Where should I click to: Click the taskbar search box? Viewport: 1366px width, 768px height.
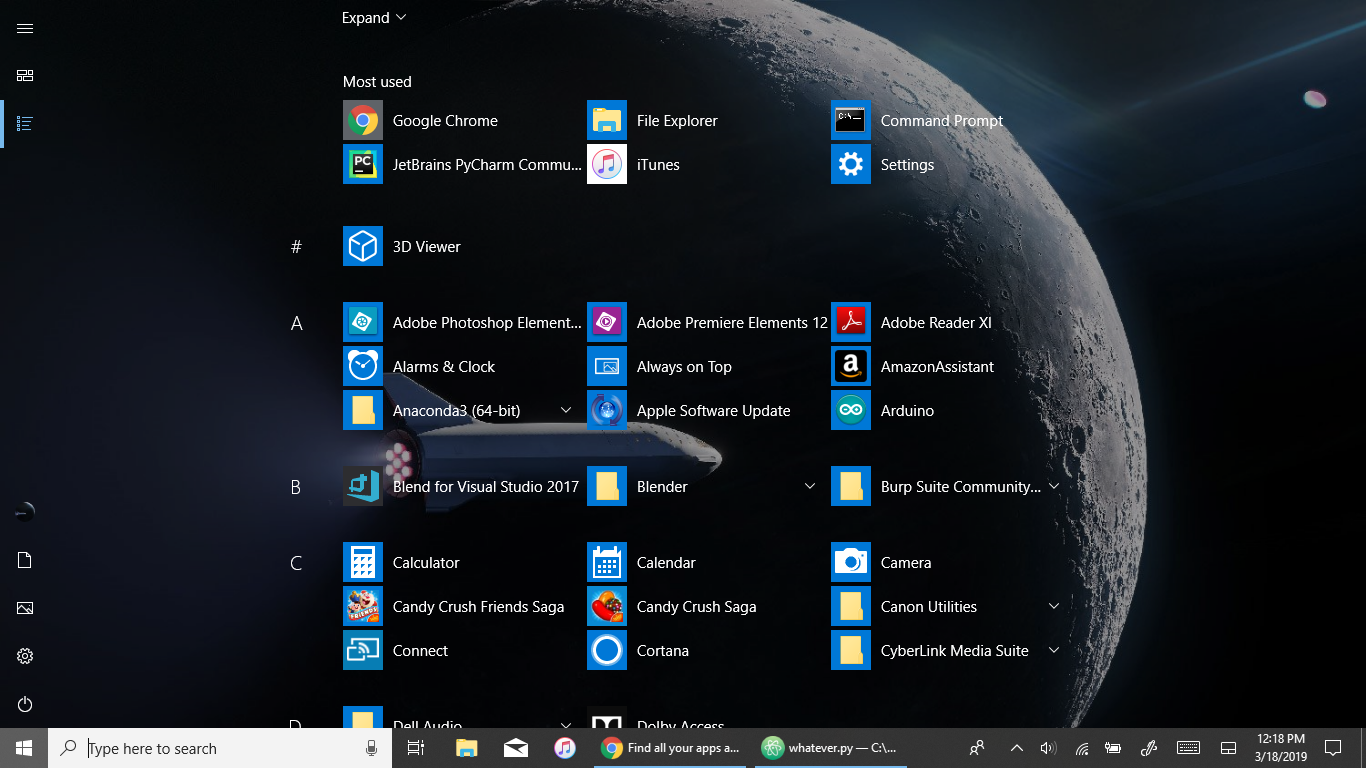point(220,748)
